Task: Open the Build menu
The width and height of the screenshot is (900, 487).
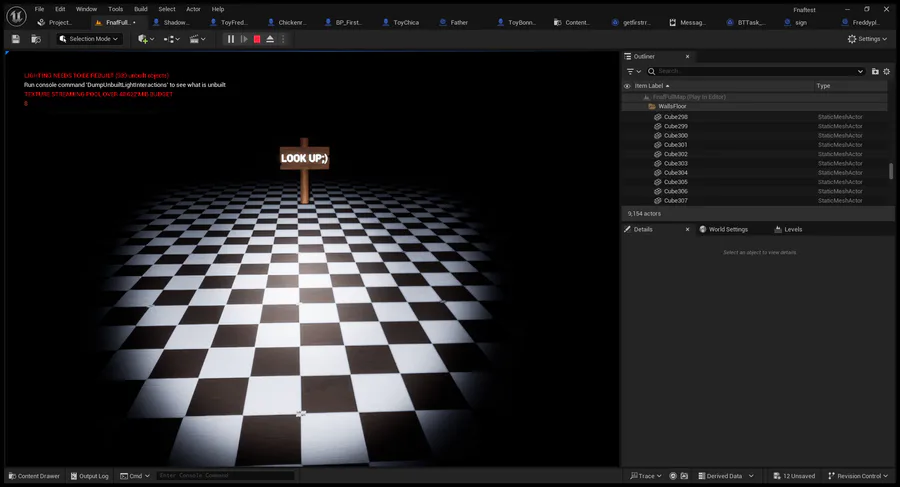Action: coord(141,9)
